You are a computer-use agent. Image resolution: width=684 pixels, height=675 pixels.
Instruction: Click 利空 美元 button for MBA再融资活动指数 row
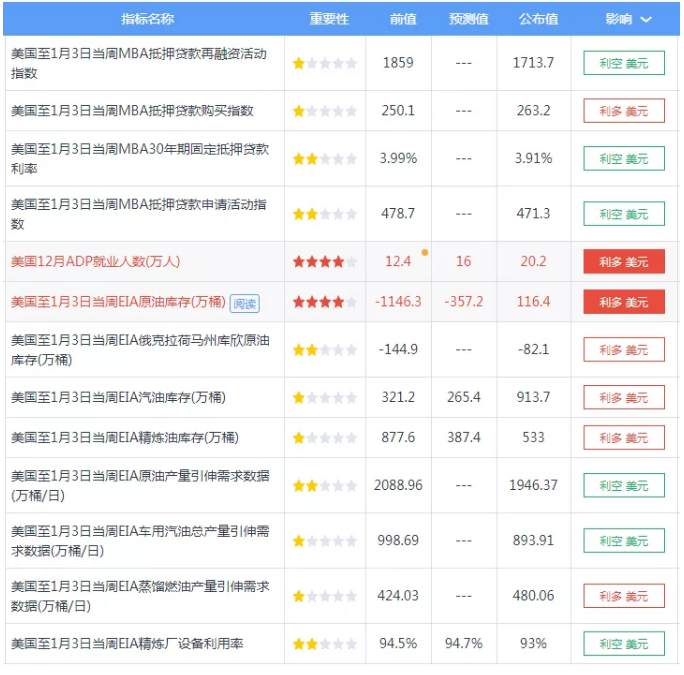pos(624,63)
